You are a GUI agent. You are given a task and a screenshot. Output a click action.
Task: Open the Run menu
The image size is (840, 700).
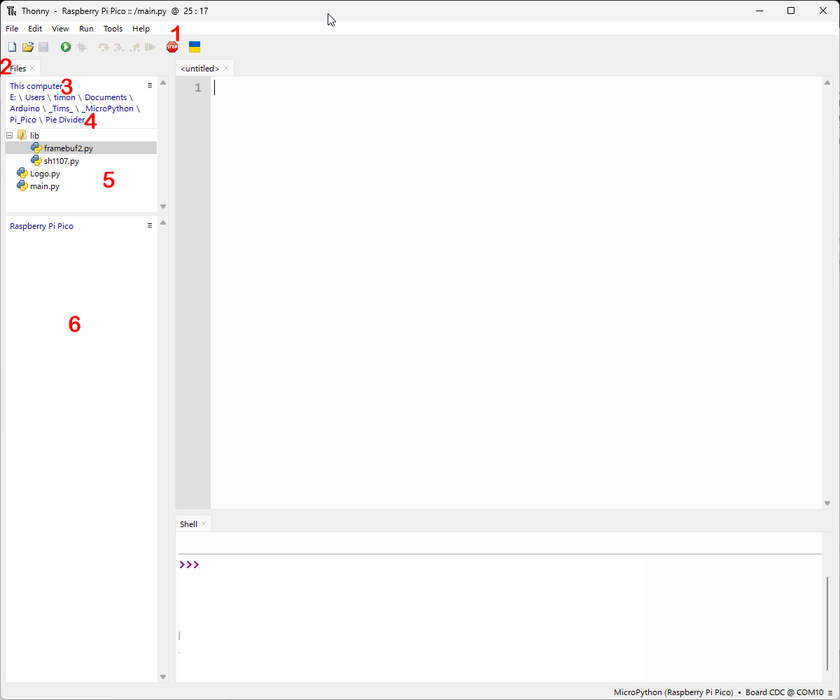pos(86,29)
